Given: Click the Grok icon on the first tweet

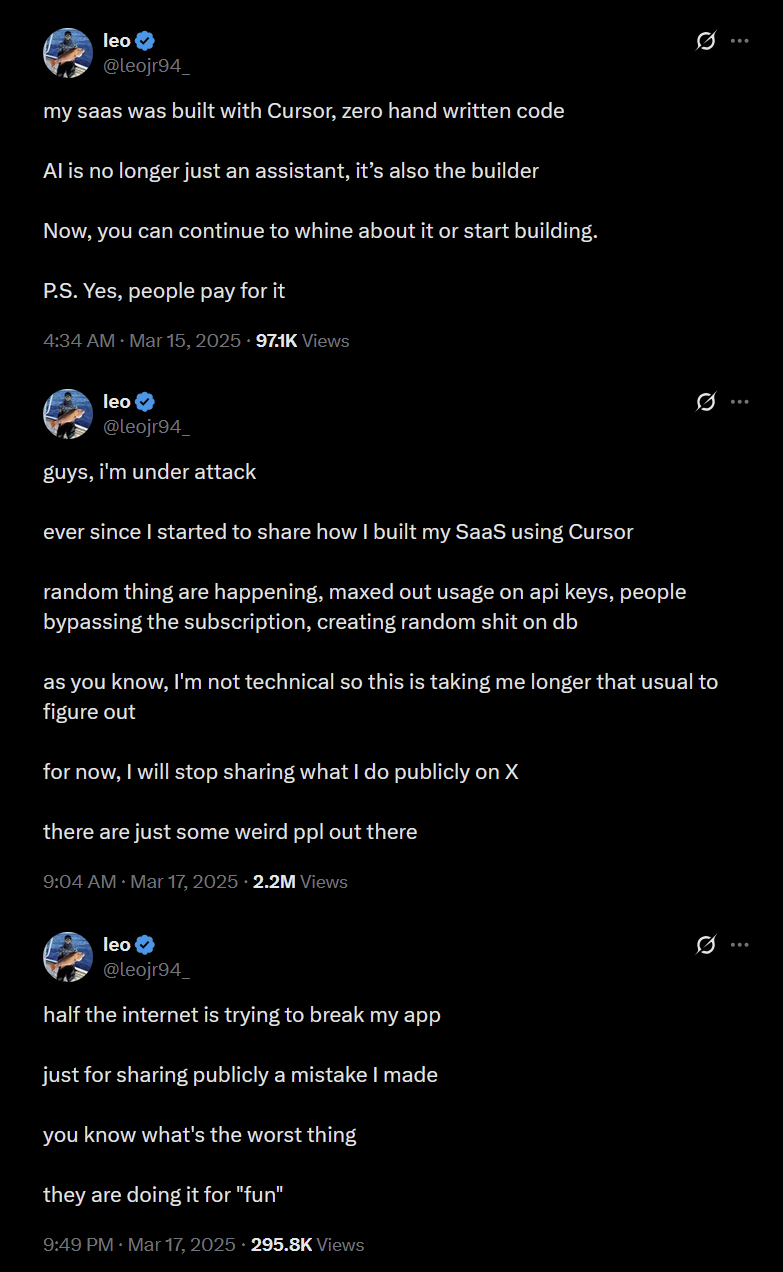Looking at the screenshot, I should pos(705,41).
